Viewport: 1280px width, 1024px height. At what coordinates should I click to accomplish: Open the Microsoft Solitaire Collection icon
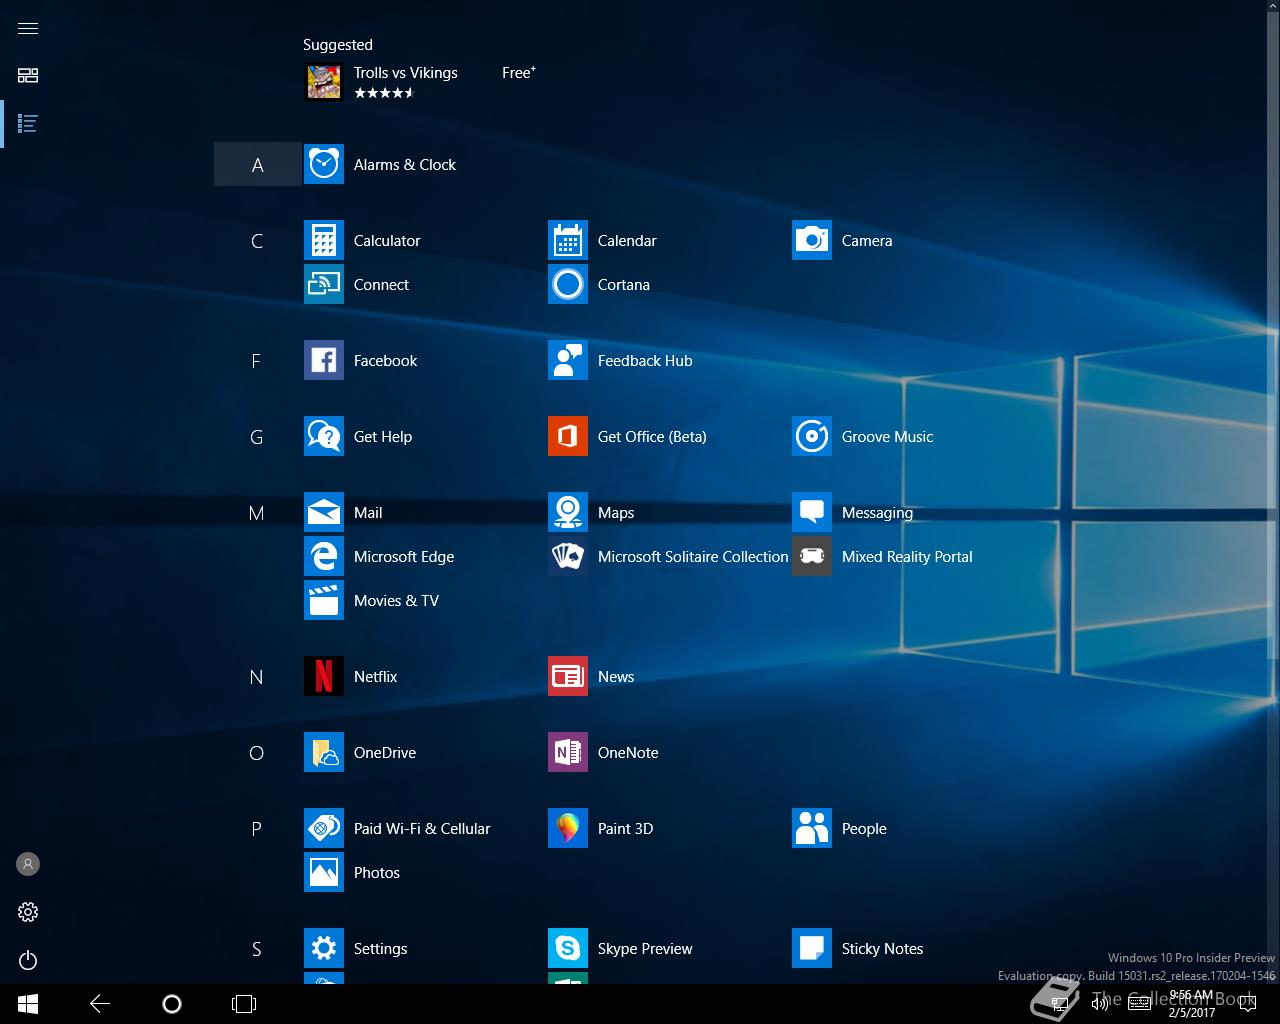pos(568,556)
